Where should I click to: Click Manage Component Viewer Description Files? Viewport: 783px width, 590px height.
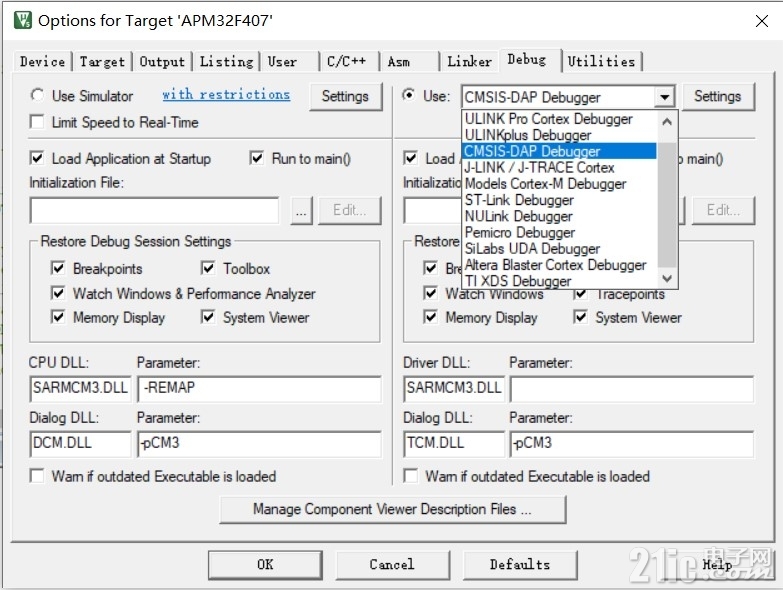point(392,510)
